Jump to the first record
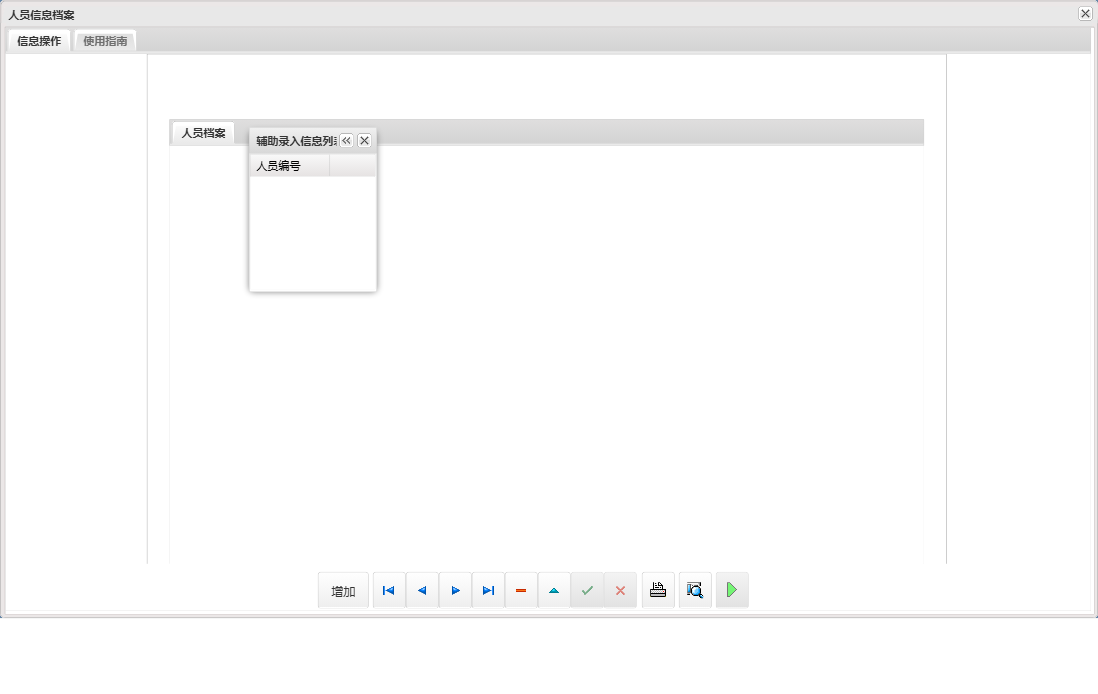 click(x=389, y=590)
